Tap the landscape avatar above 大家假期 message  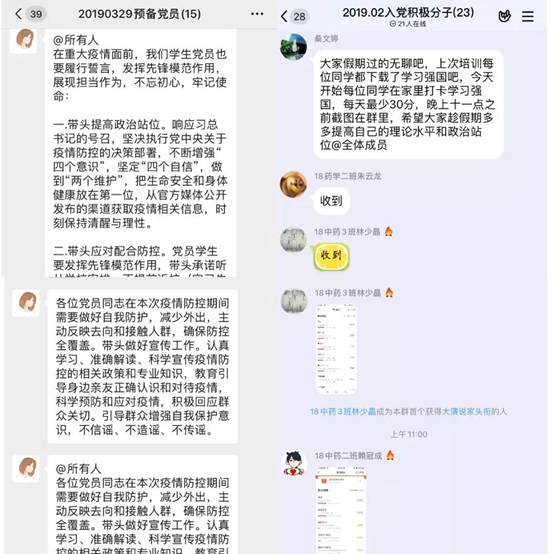pyautogui.click(x=293, y=47)
